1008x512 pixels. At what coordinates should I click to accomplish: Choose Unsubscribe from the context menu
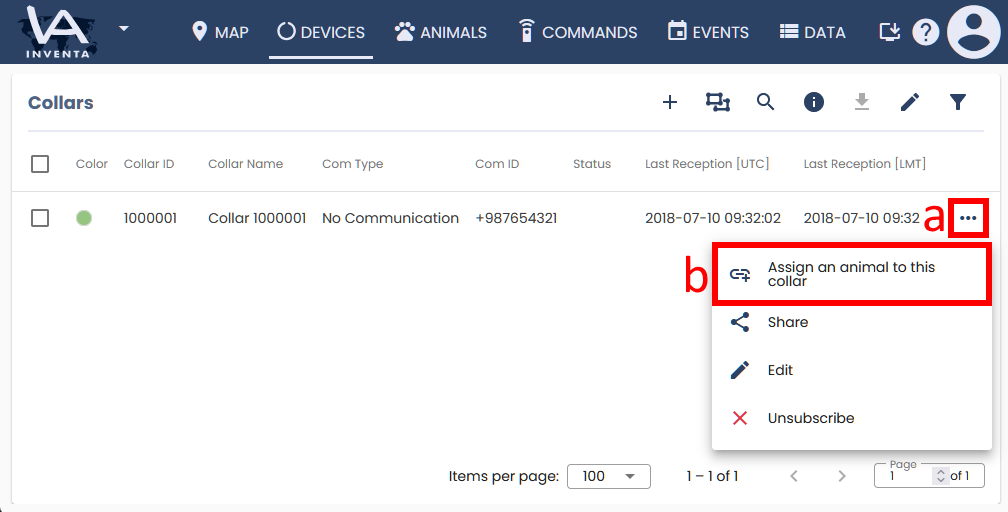coord(810,418)
